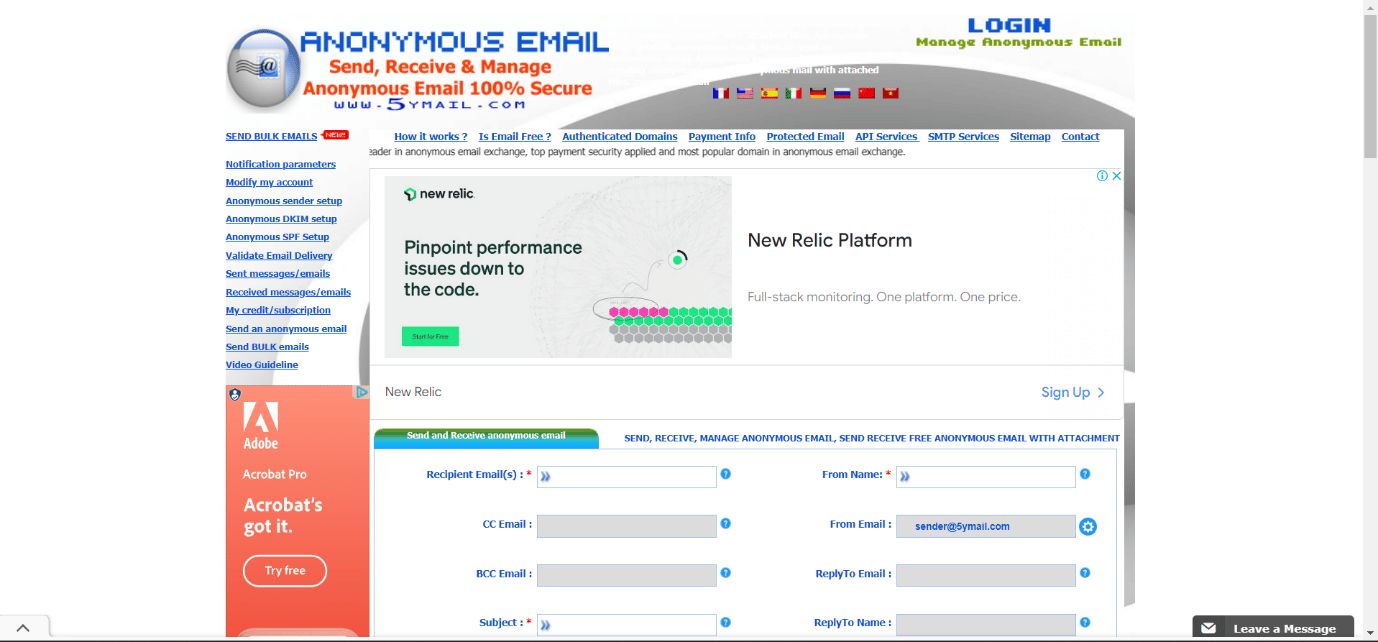Focus the ReplyTo Email input field
1378x642 pixels.
click(986, 575)
